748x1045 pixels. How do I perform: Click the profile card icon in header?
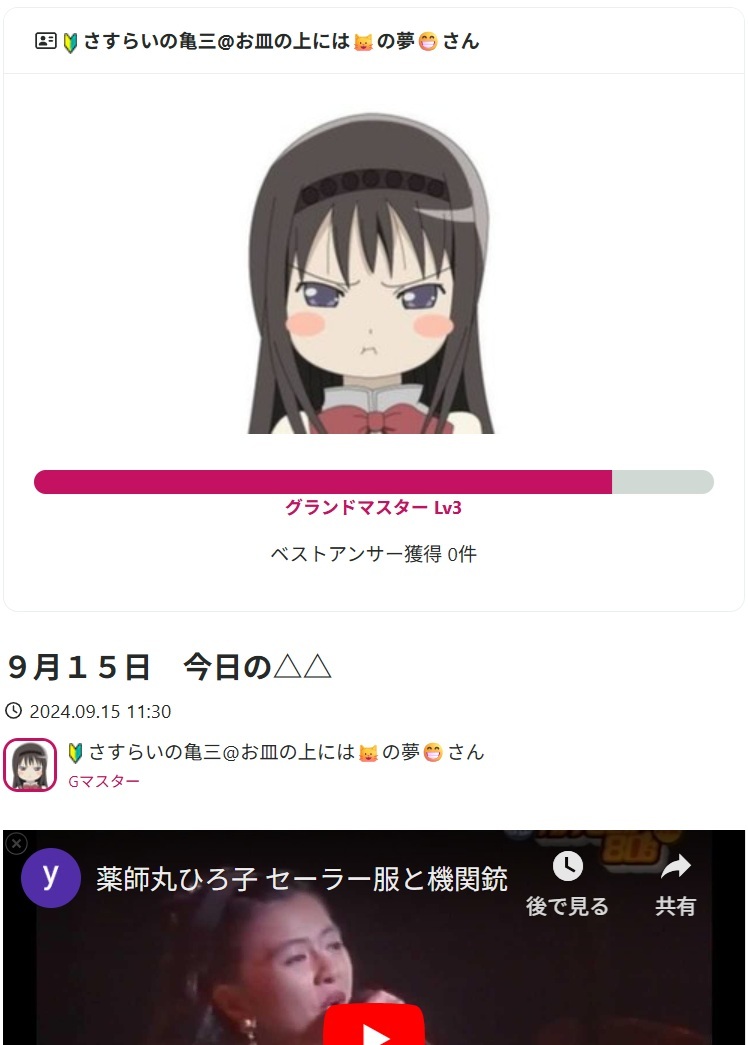coord(45,41)
